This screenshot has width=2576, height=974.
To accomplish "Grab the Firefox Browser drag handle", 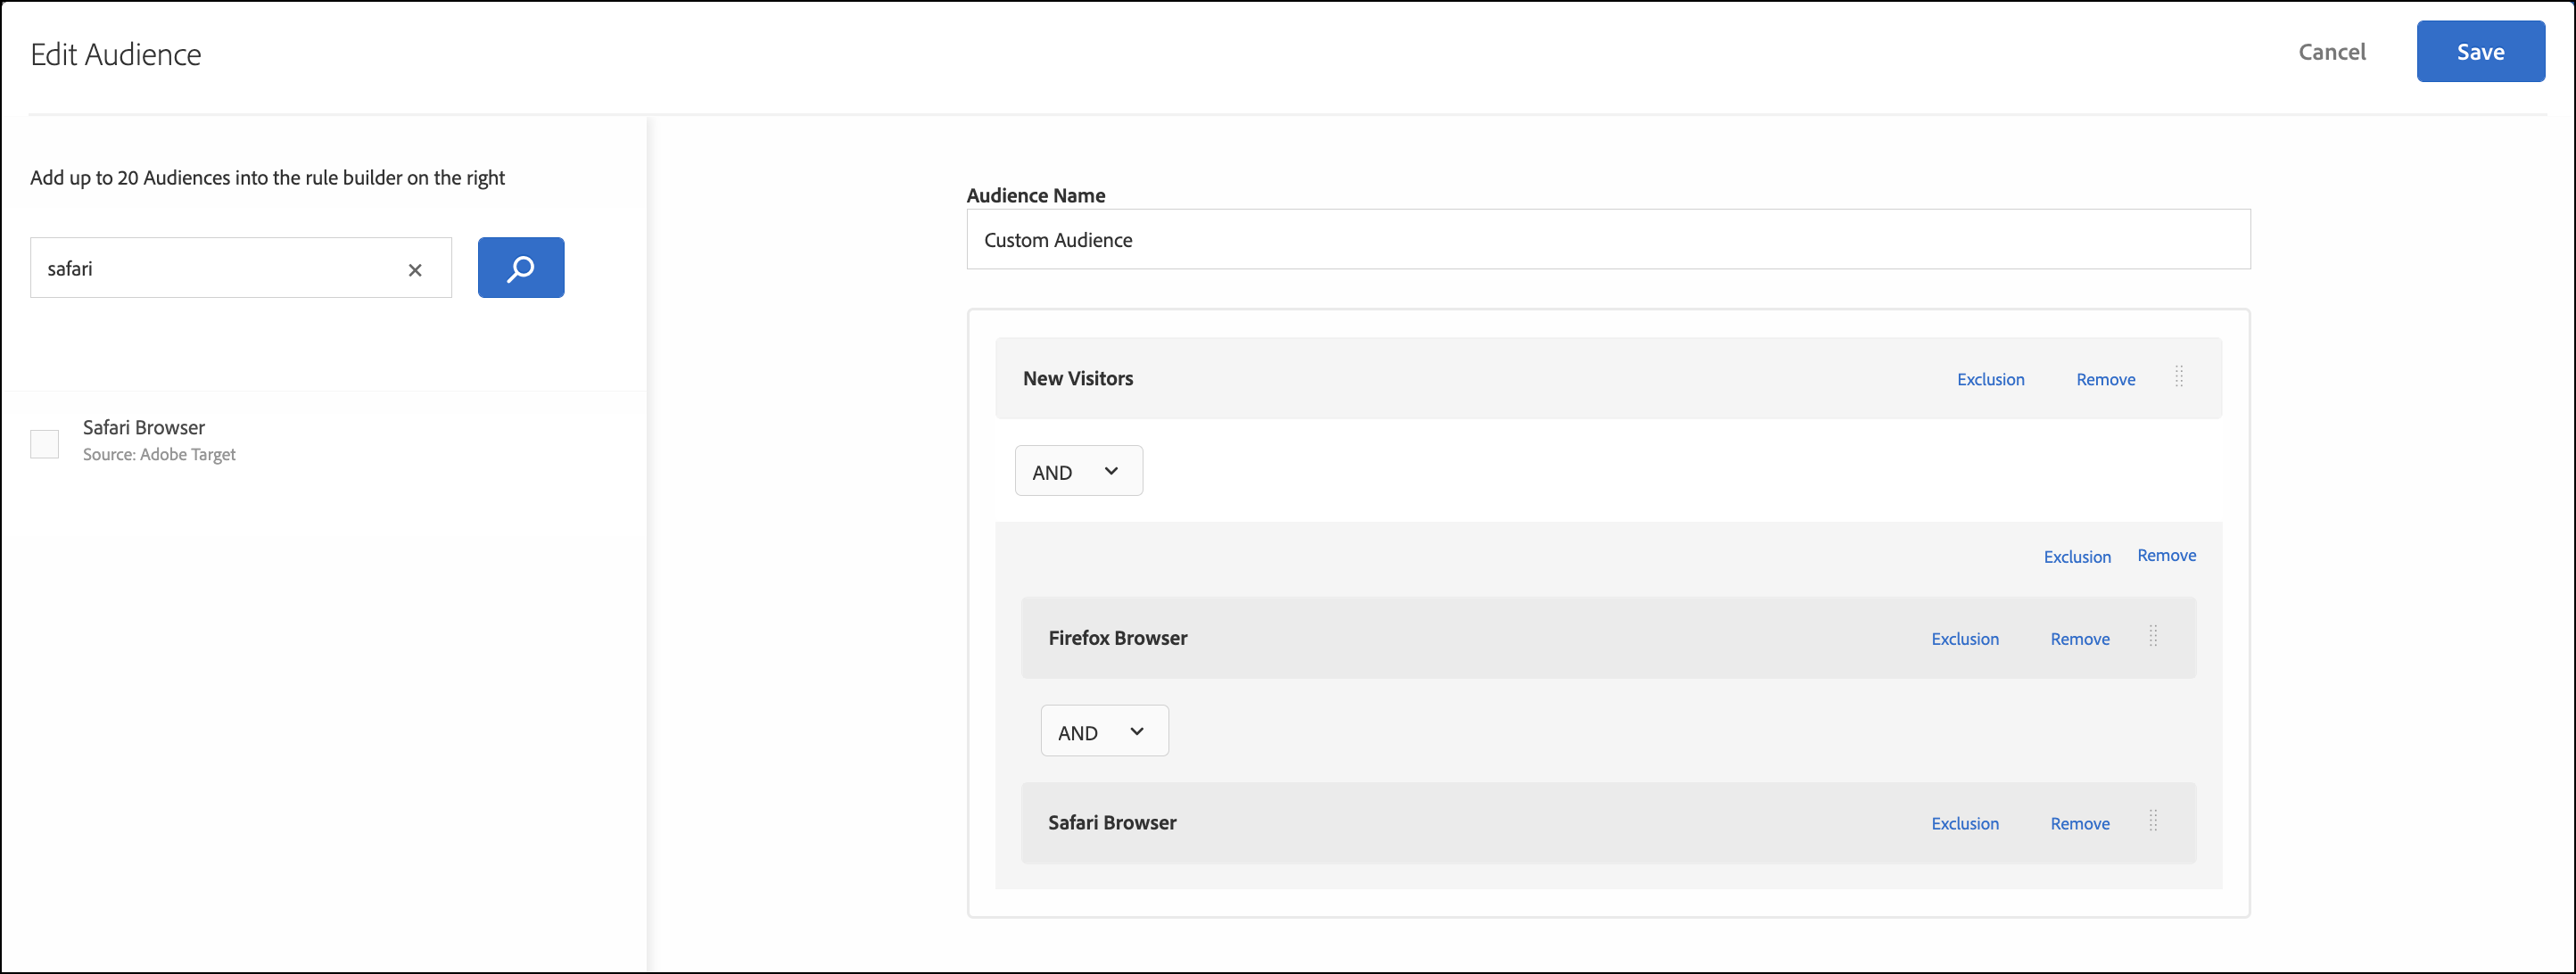I will pos(2152,636).
